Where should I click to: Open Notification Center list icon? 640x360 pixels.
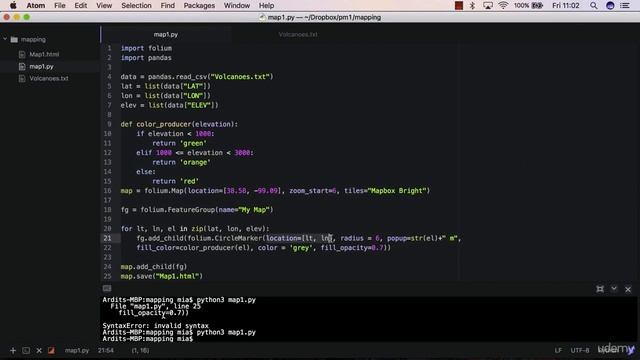coord(625,6)
